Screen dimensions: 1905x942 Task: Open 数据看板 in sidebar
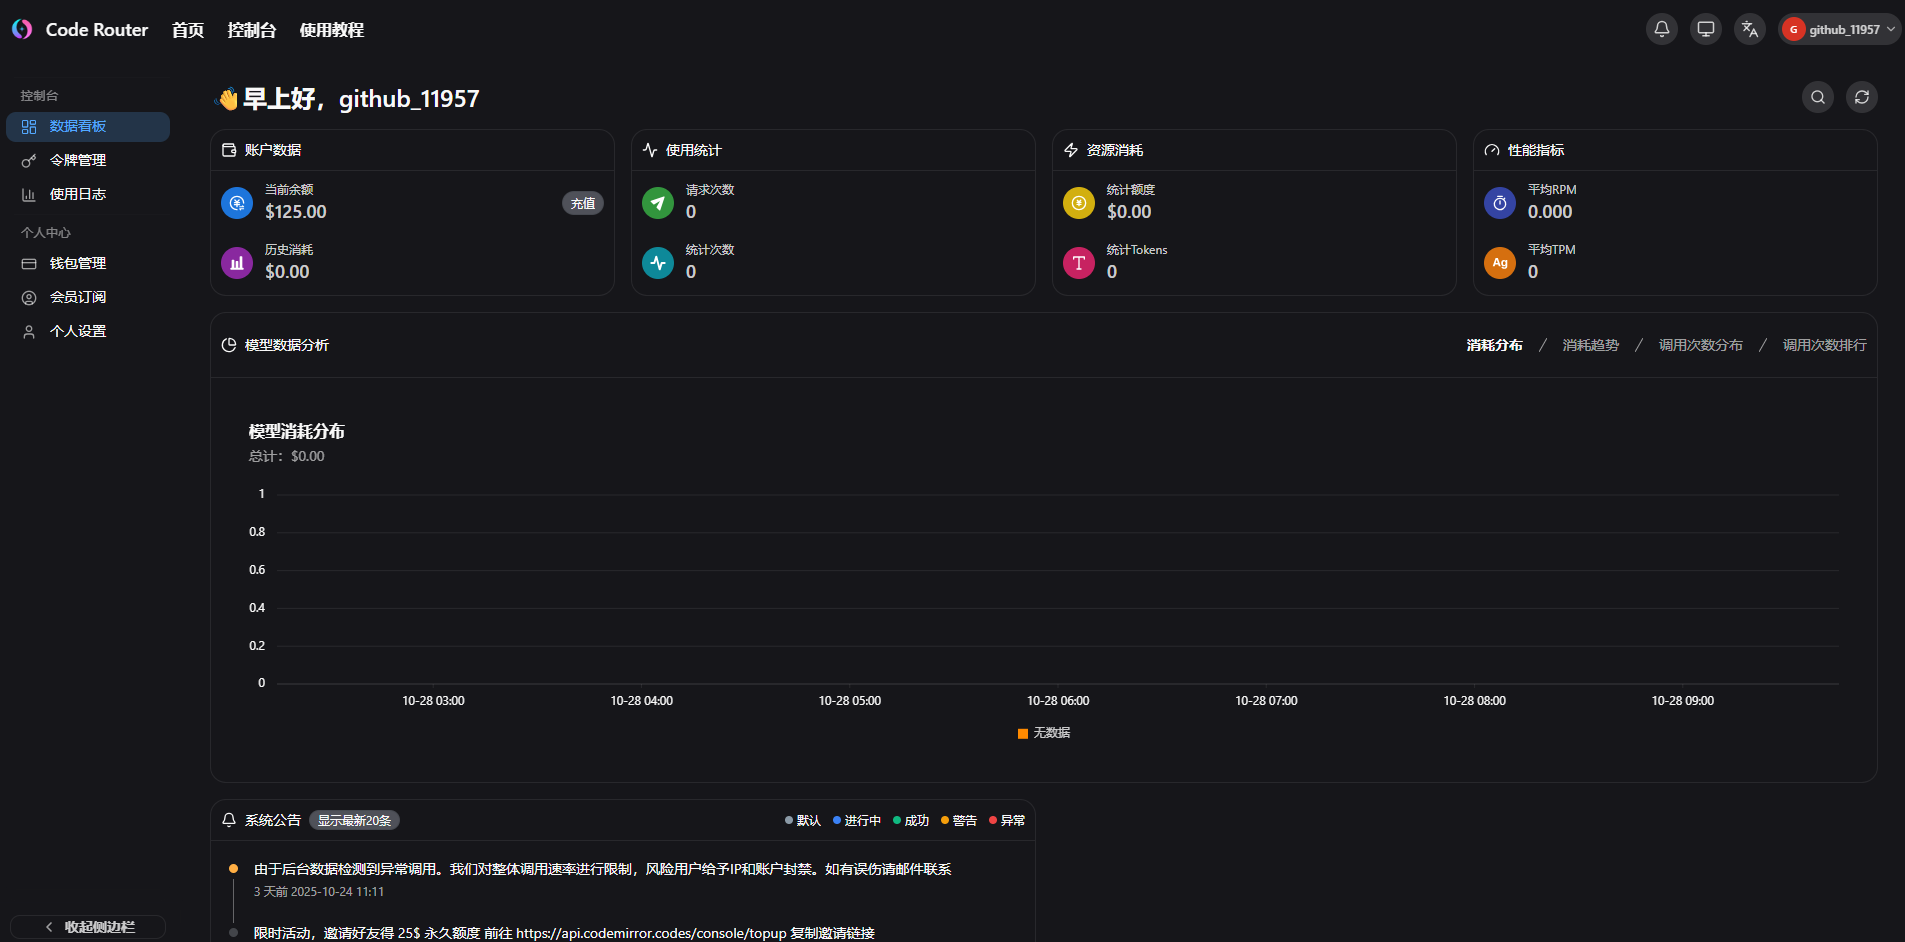click(x=88, y=126)
